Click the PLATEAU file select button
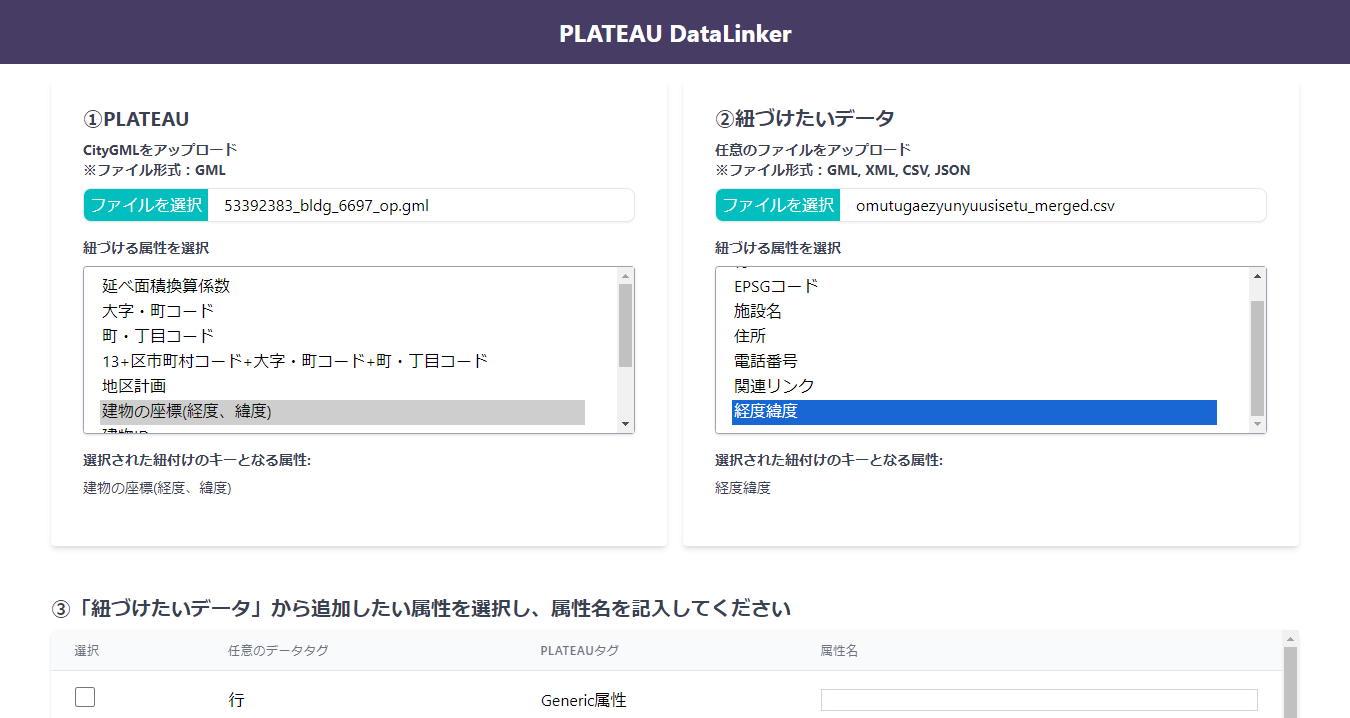Viewport: 1350px width, 718px height. (x=146, y=206)
